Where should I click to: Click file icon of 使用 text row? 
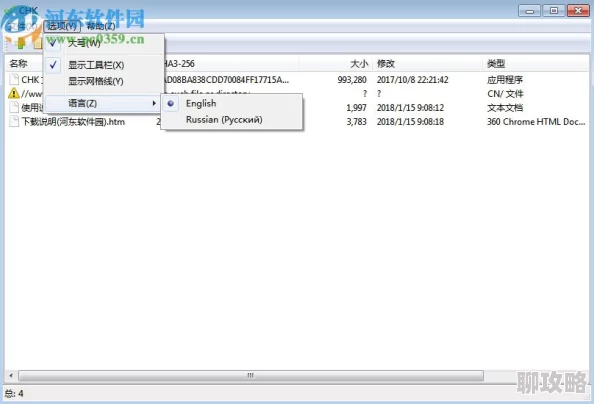(x=14, y=107)
